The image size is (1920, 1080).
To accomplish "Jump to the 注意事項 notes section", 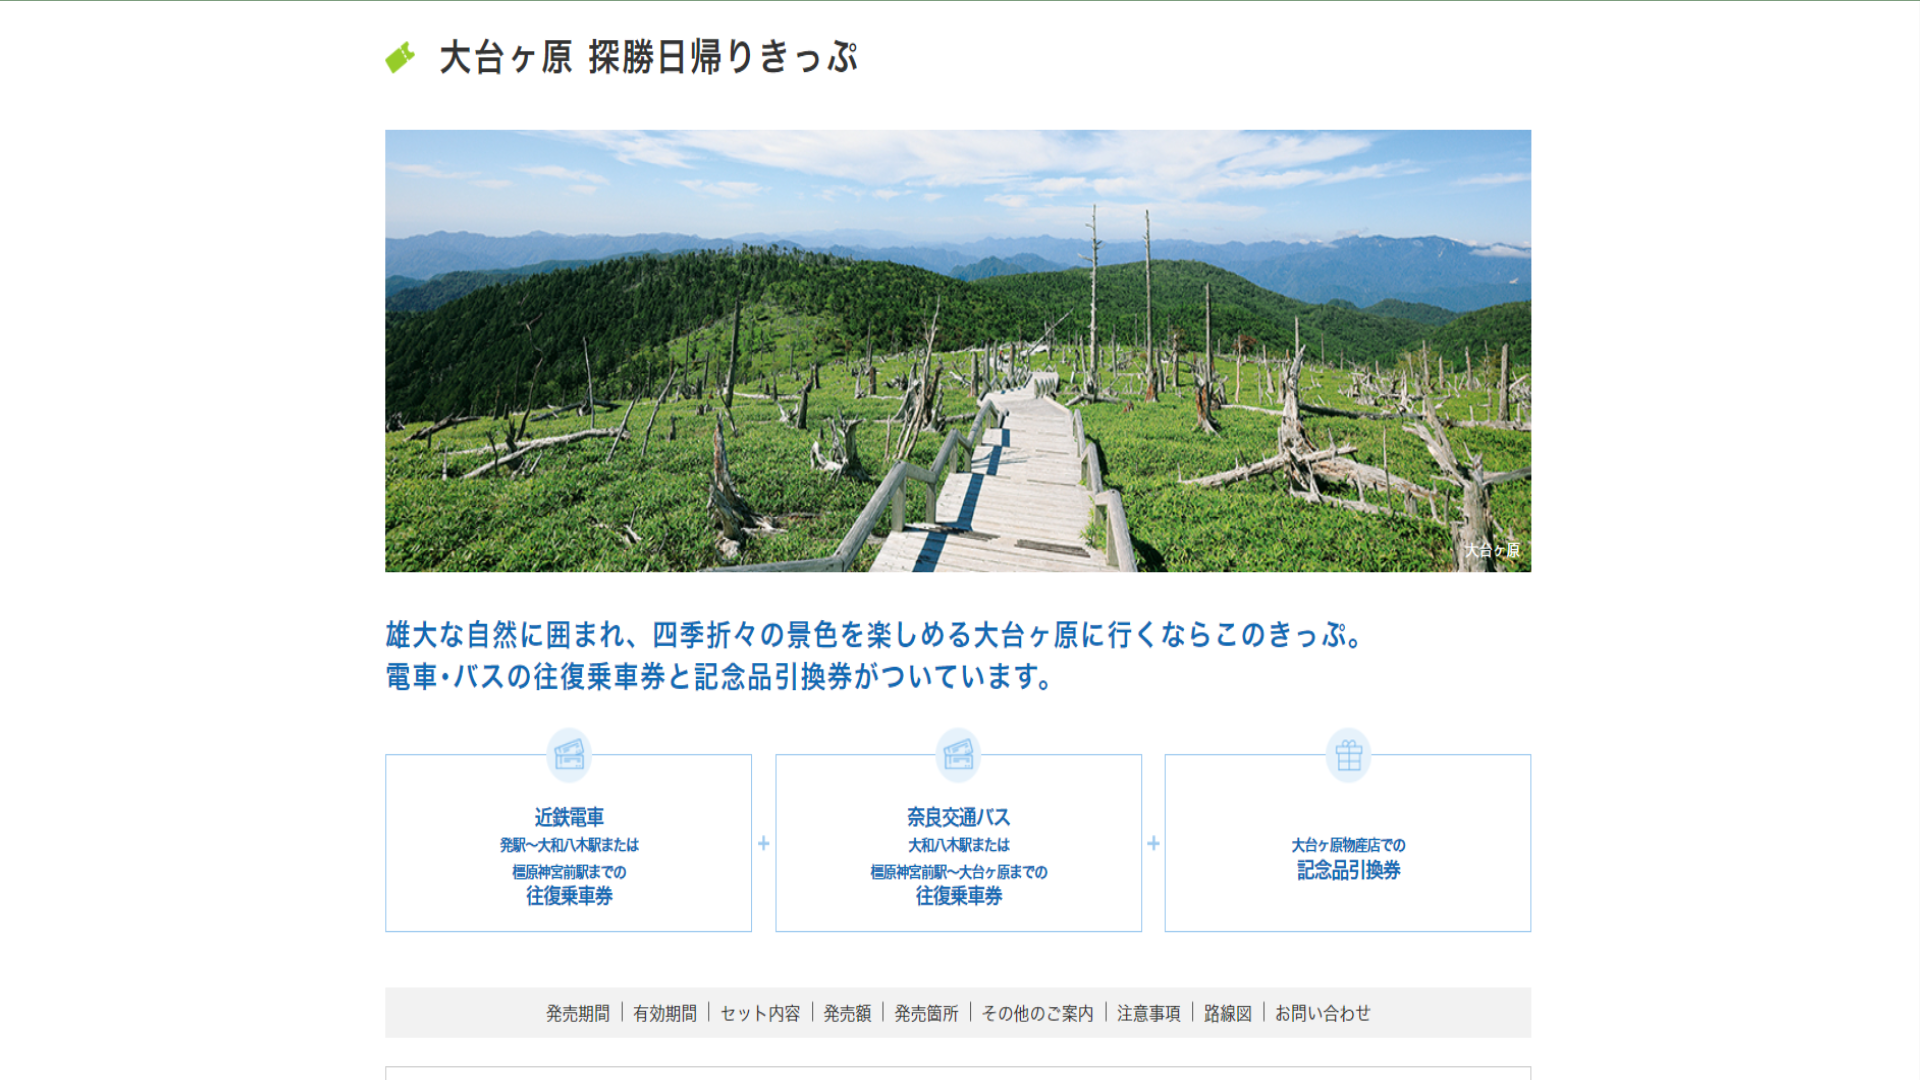I will coord(1148,1013).
